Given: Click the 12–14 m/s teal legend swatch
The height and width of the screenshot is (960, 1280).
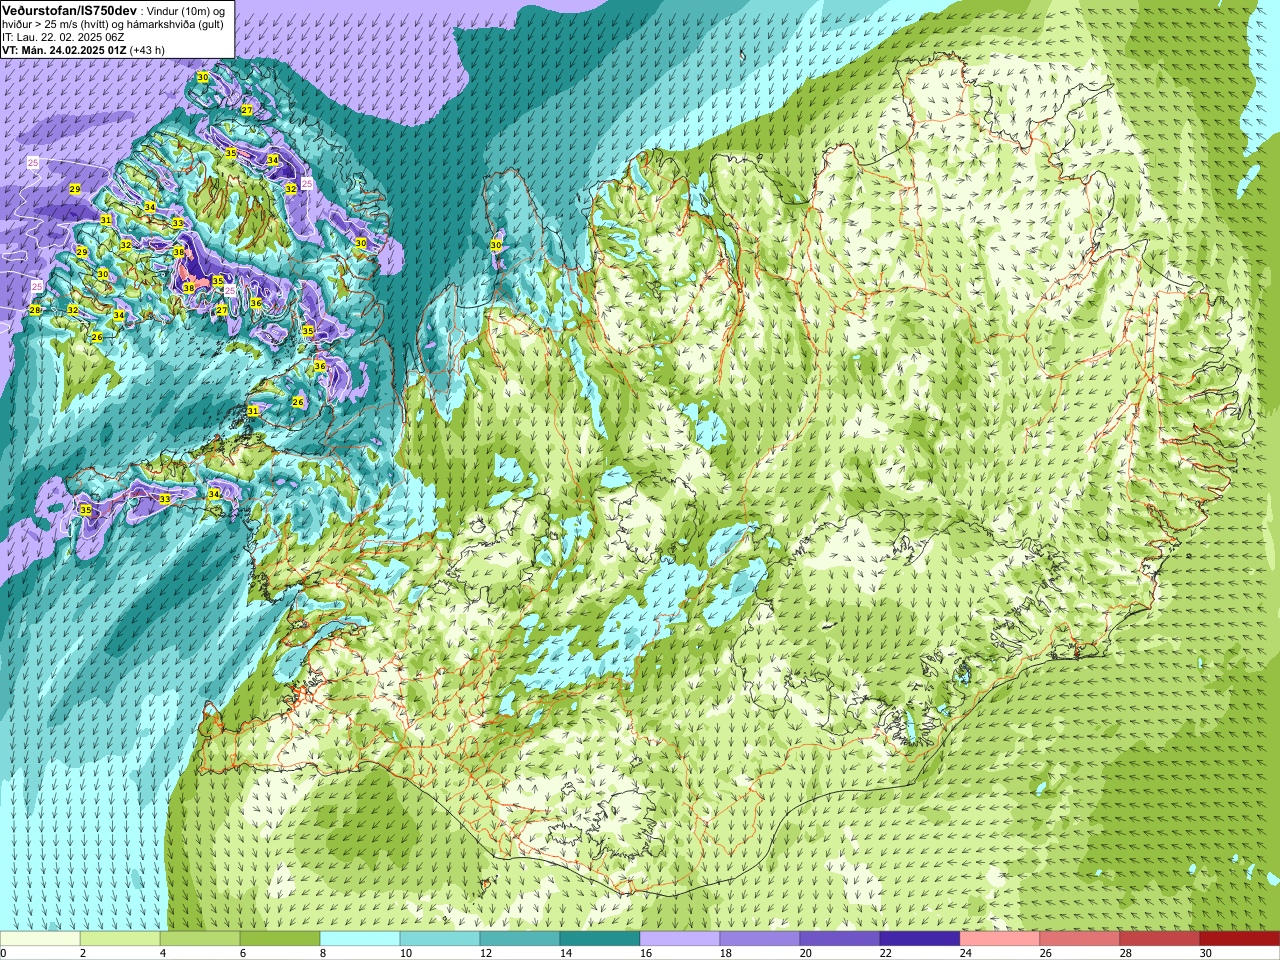Looking at the screenshot, I should [520, 939].
